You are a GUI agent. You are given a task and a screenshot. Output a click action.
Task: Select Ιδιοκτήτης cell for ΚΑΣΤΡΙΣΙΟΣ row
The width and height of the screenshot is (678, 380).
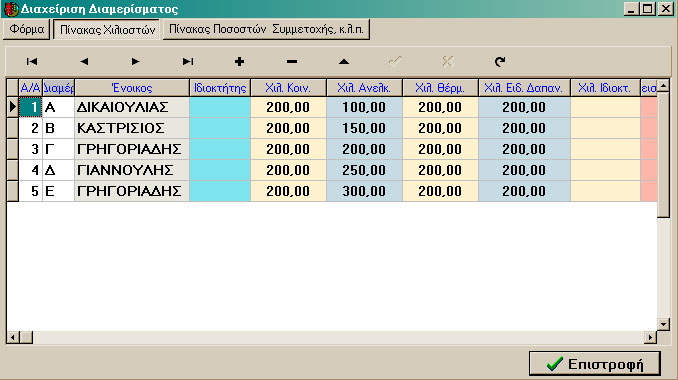pyautogui.click(x=220, y=128)
